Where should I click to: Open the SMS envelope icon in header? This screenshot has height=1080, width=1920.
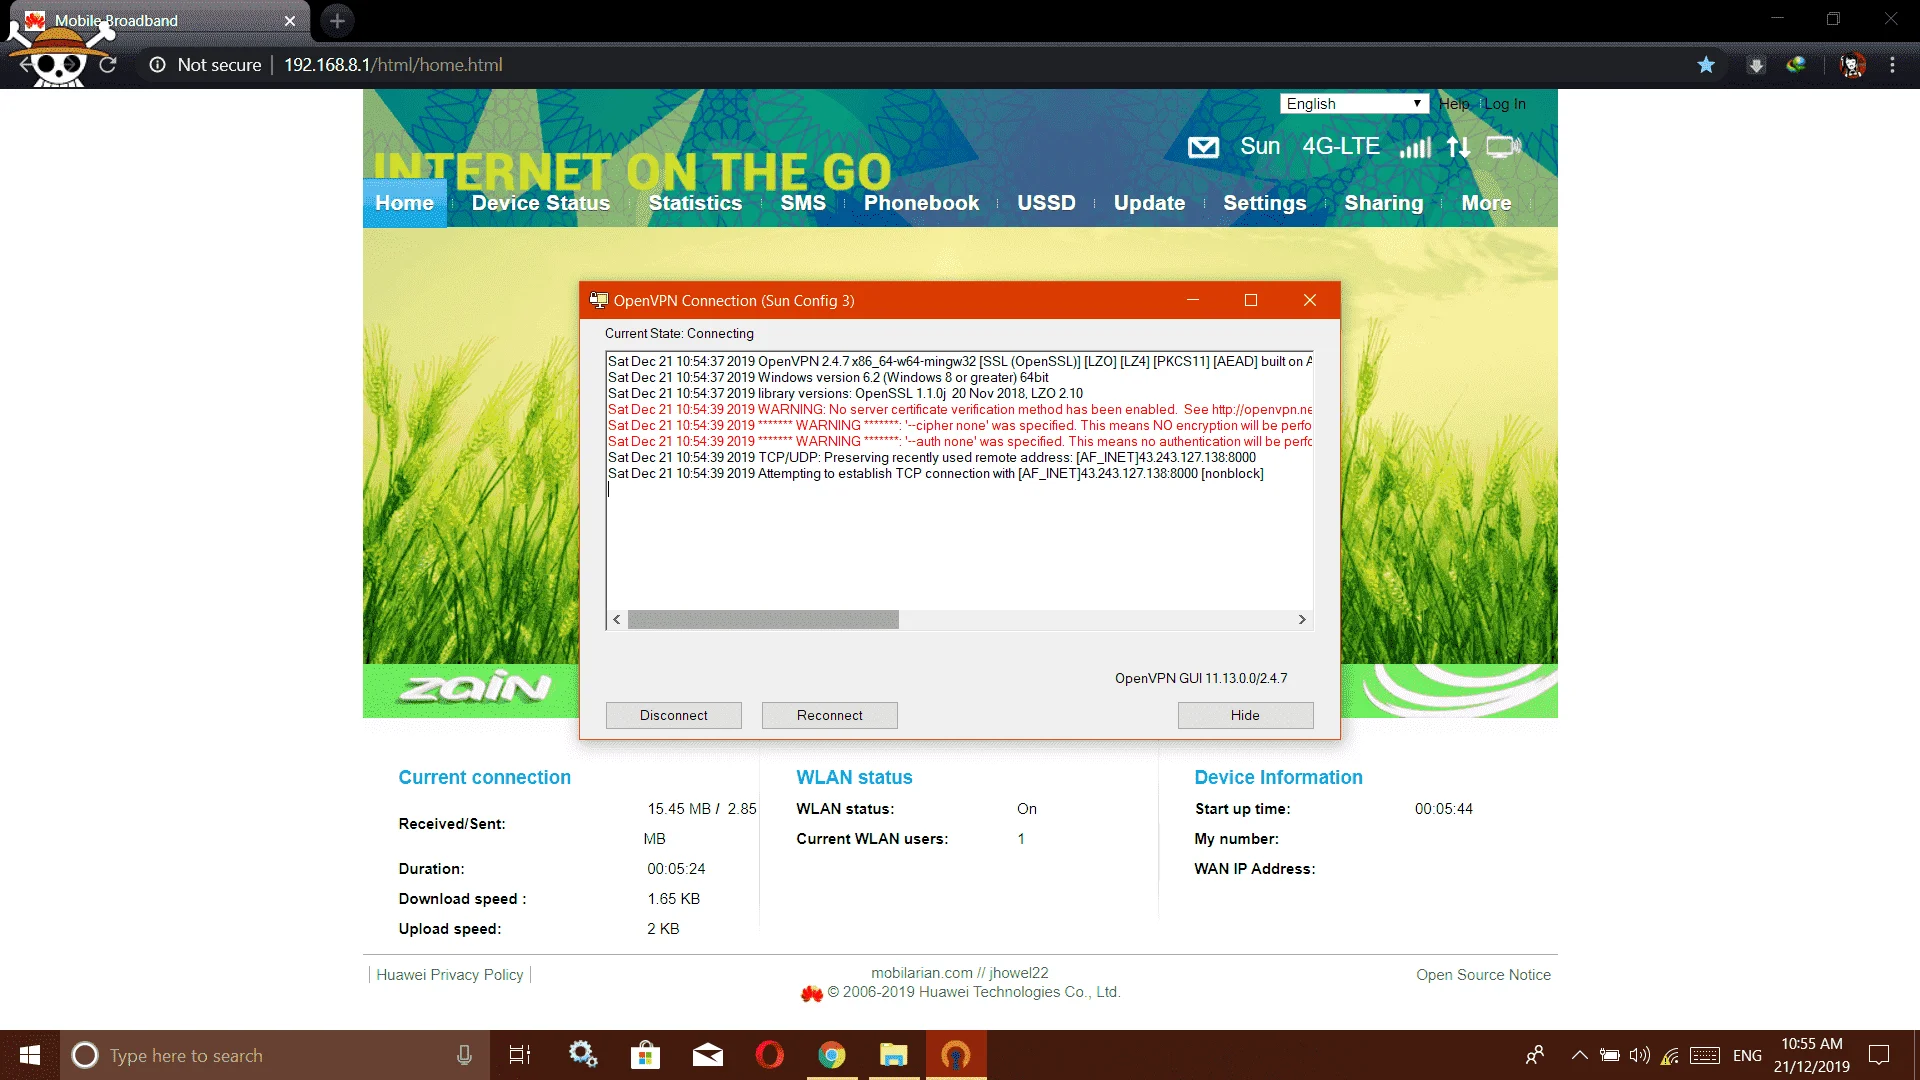pyautogui.click(x=1203, y=148)
